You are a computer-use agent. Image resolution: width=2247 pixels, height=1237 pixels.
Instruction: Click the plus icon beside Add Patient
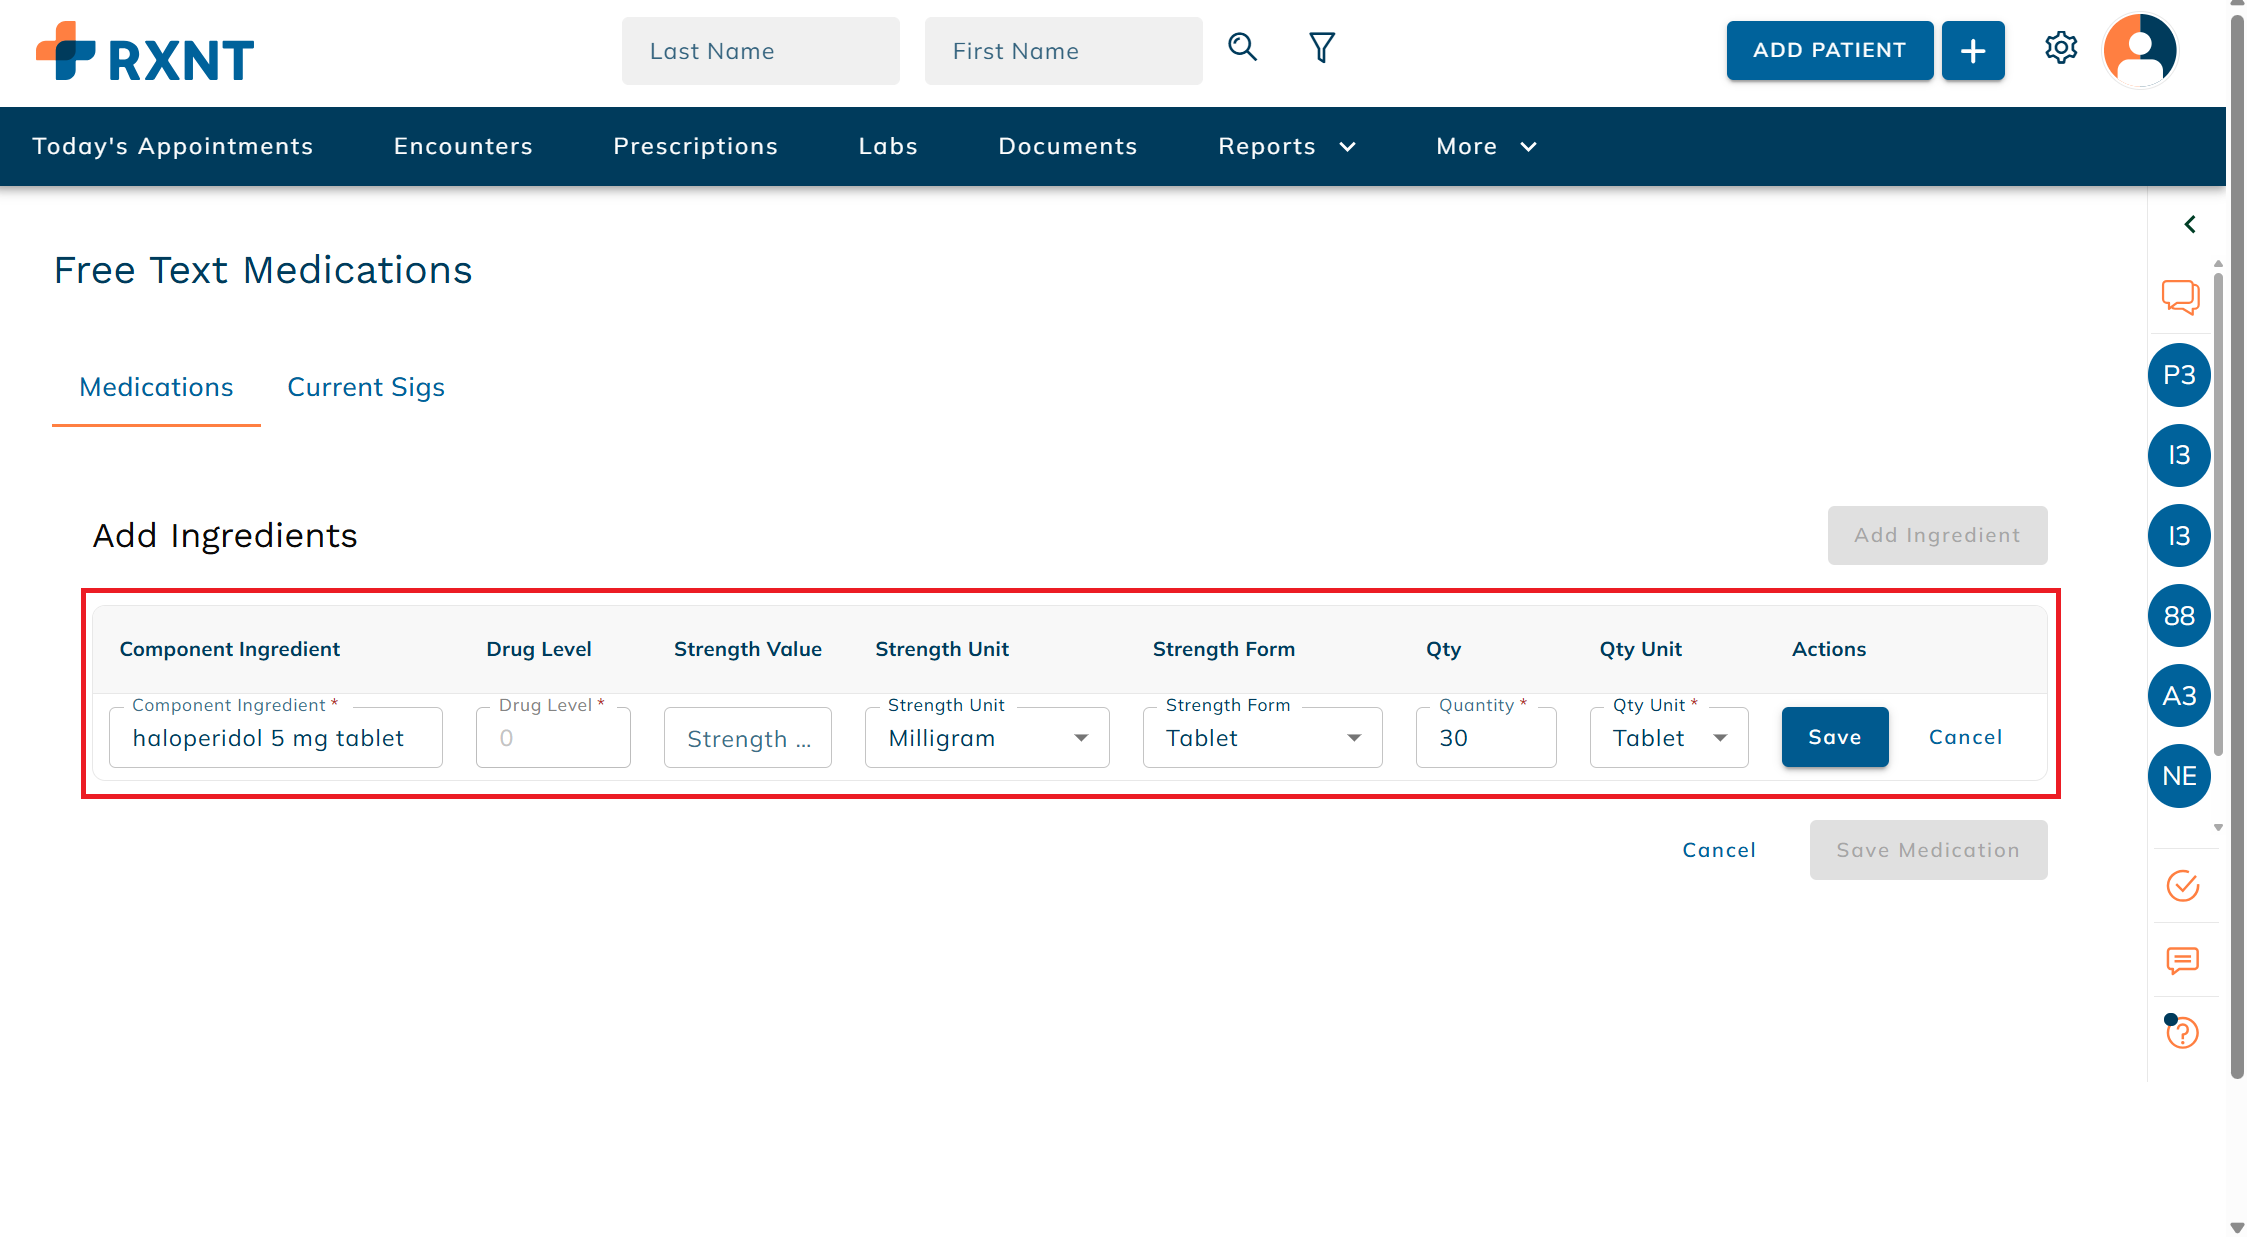click(1972, 49)
